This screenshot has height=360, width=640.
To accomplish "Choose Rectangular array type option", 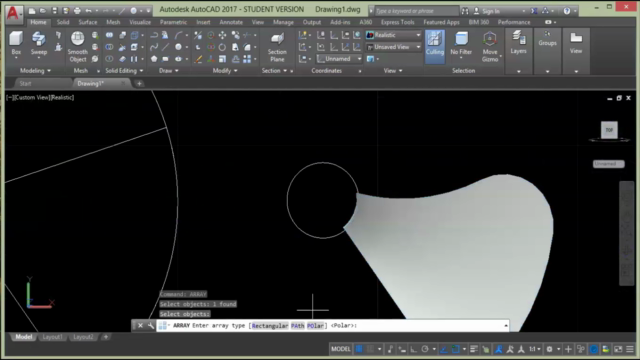I will coord(270,326).
